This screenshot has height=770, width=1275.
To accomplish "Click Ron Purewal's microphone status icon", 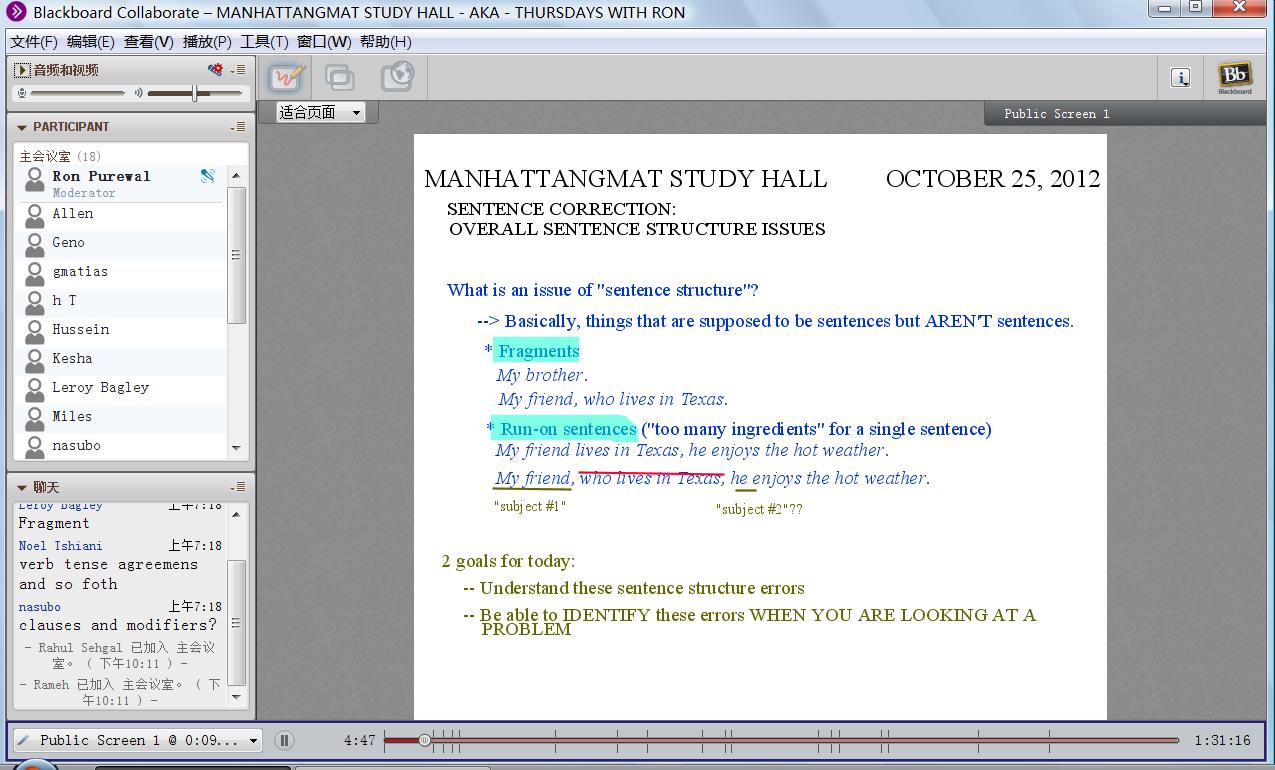I will 207,176.
